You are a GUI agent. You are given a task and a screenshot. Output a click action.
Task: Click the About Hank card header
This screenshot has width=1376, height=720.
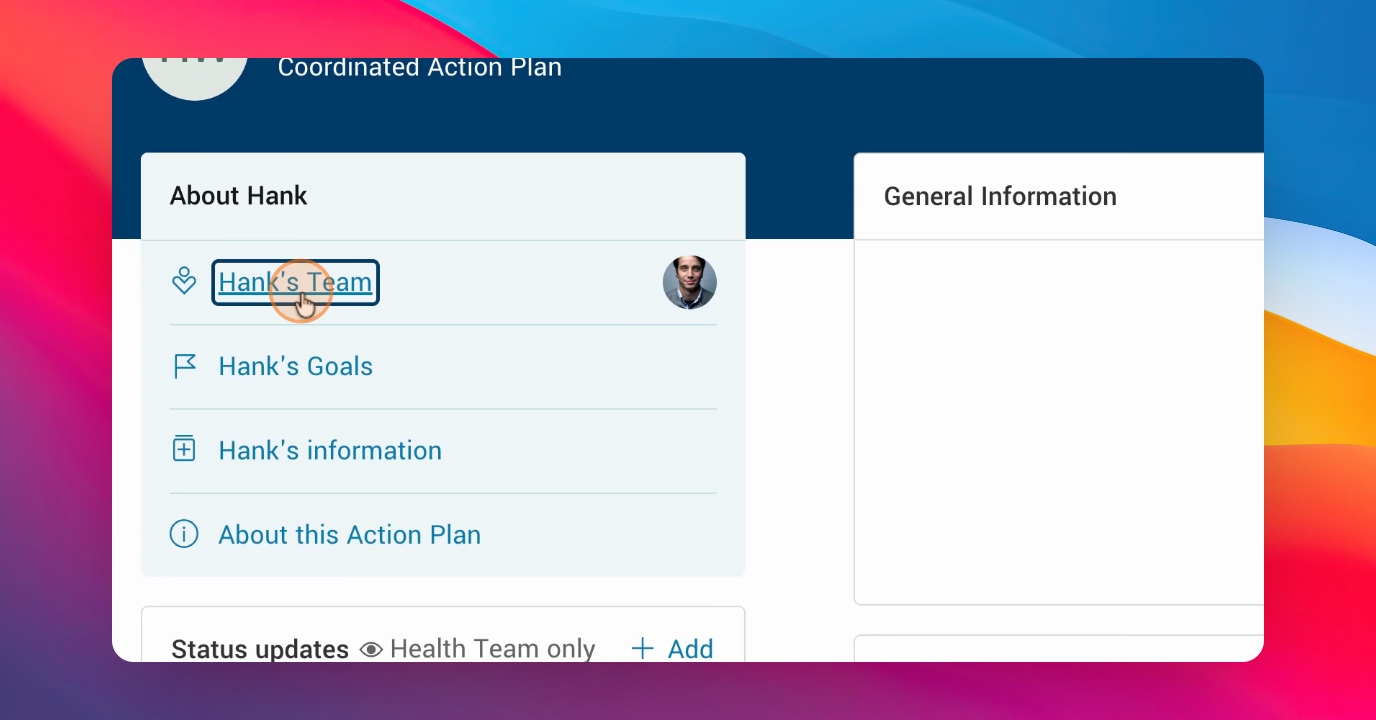[x=443, y=196]
